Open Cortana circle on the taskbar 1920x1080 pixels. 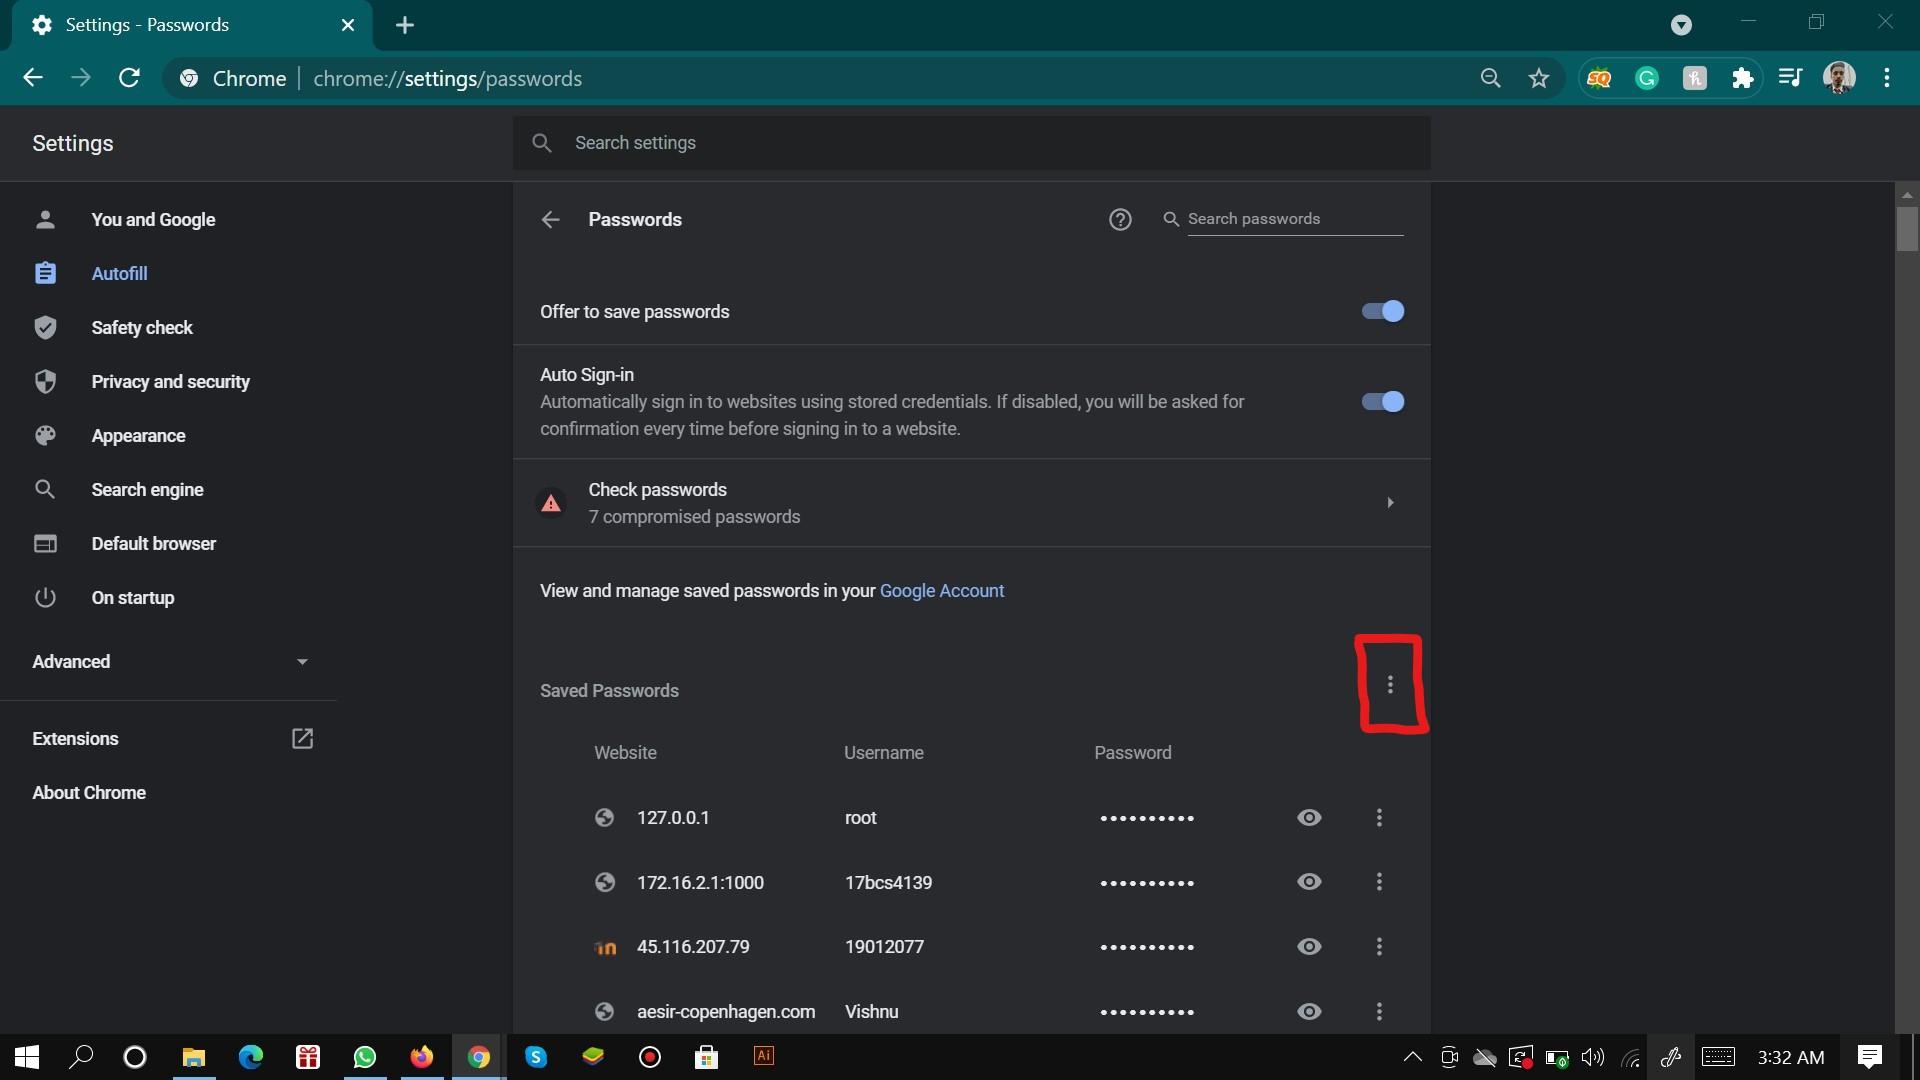pos(135,1057)
